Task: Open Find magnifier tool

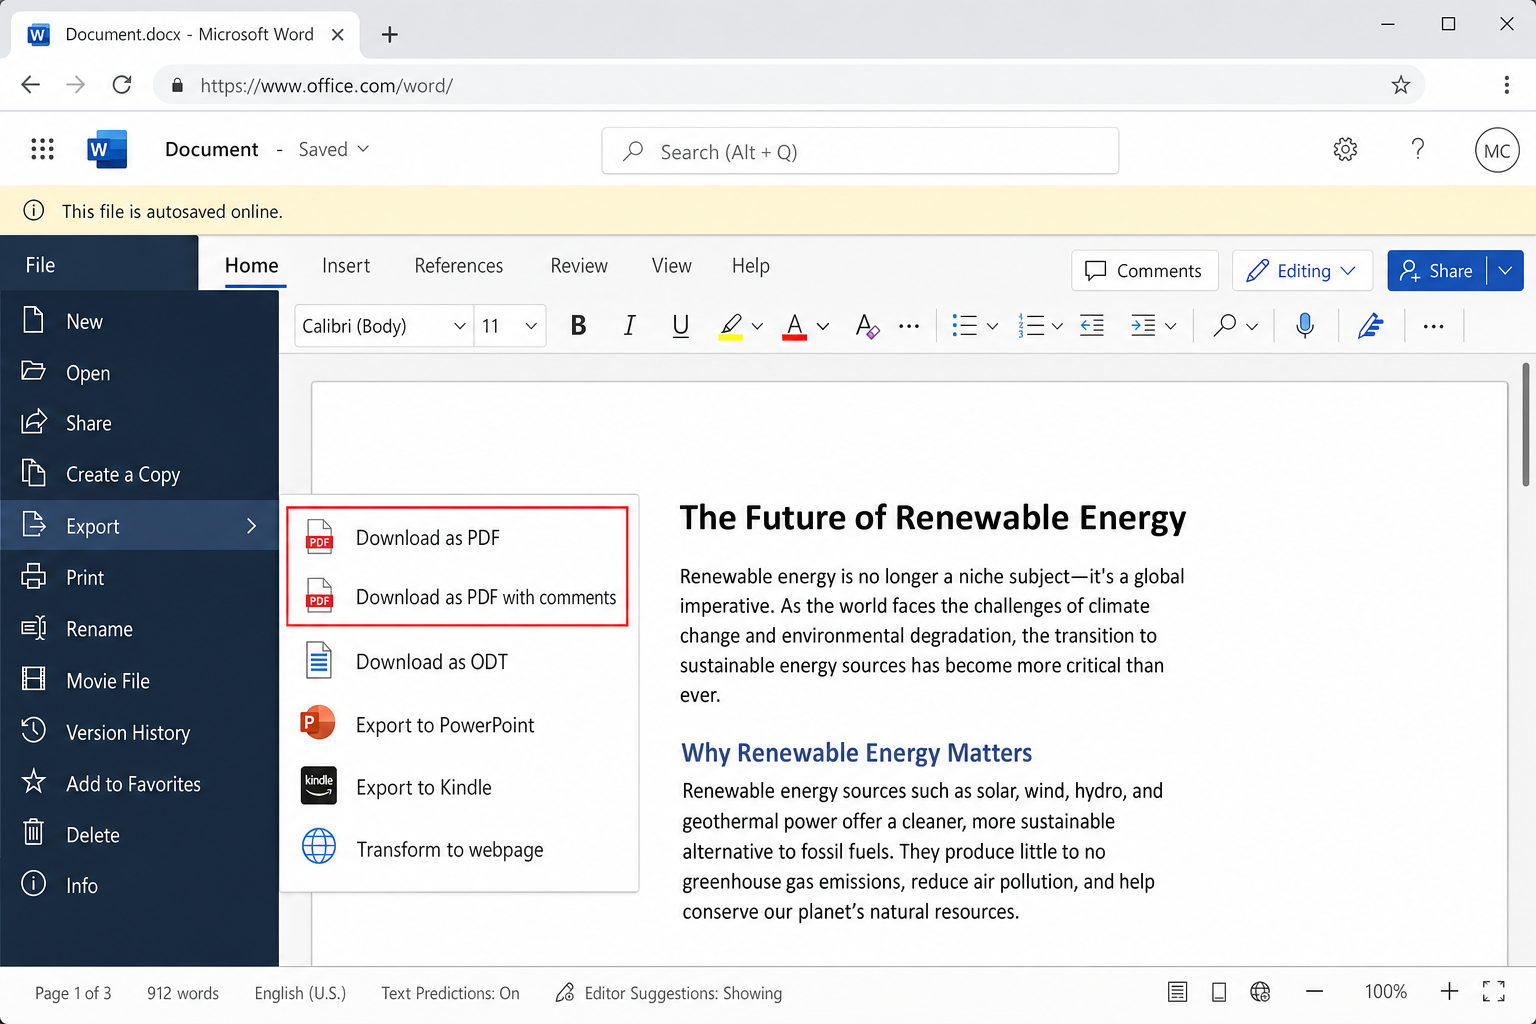Action: pyautogui.click(x=1224, y=326)
